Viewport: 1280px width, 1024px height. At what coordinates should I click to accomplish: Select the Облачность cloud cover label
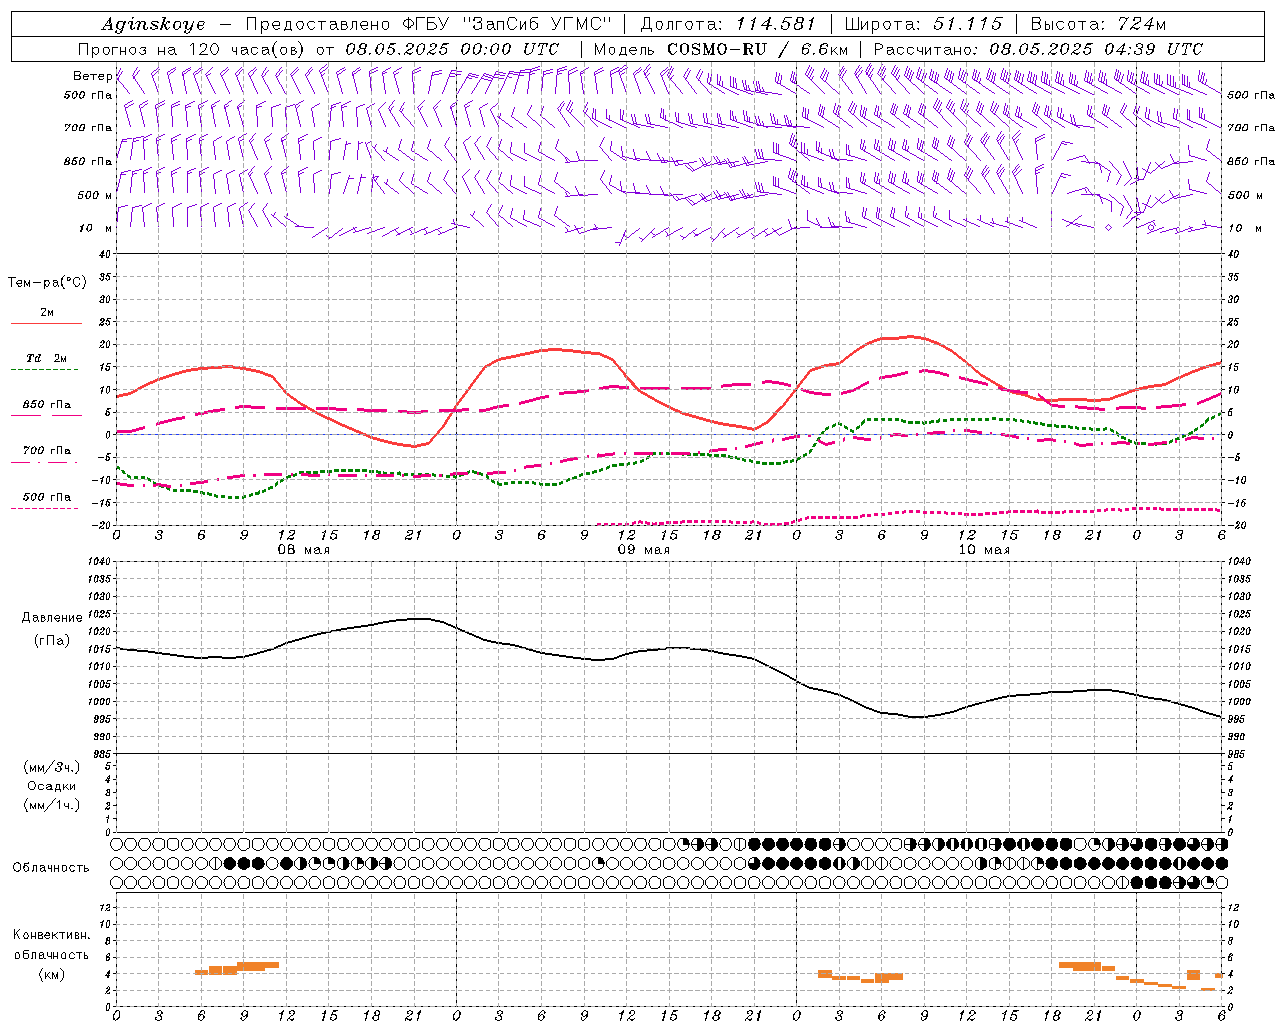pyautogui.click(x=51, y=867)
